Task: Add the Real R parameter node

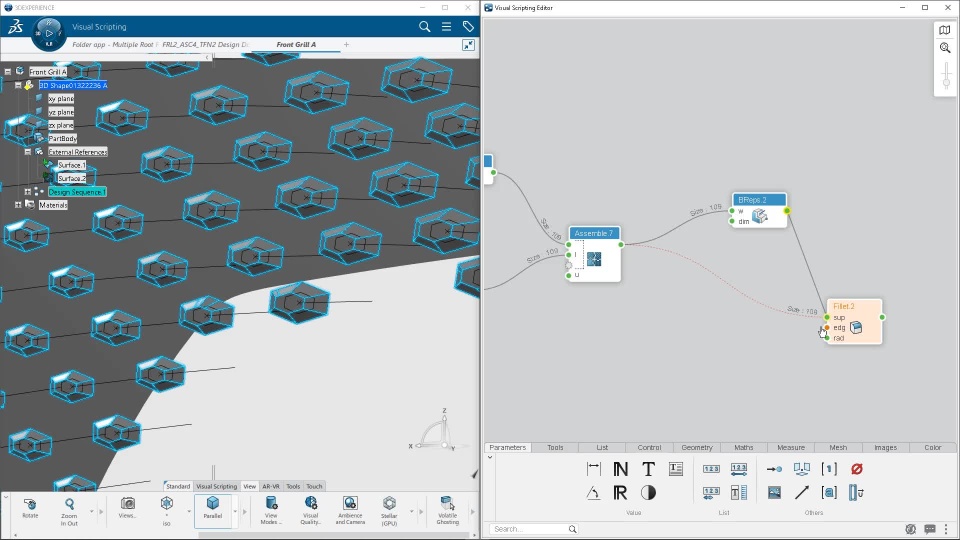Action: (620, 493)
